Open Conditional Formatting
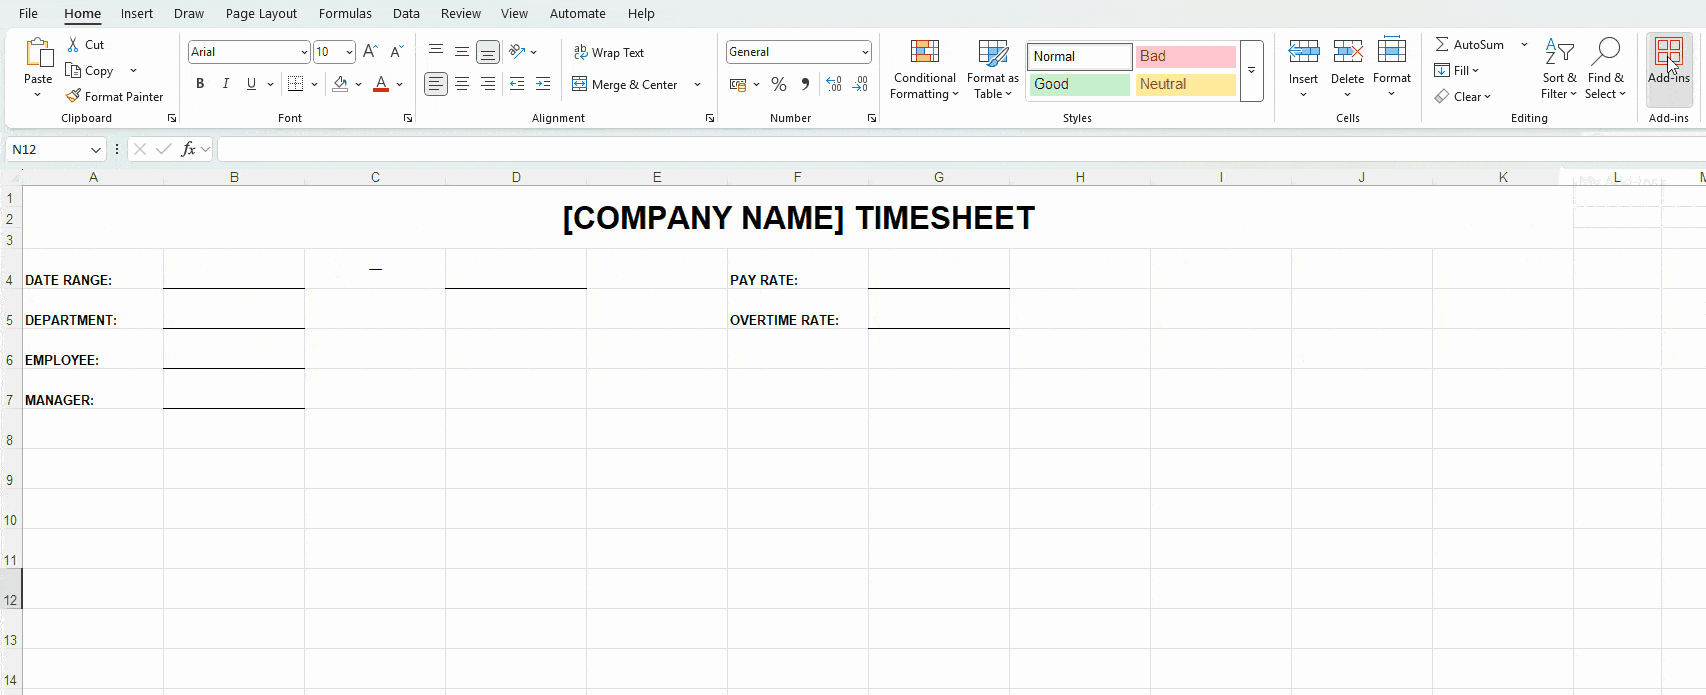Viewport: 1706px width, 695px height. pos(925,69)
